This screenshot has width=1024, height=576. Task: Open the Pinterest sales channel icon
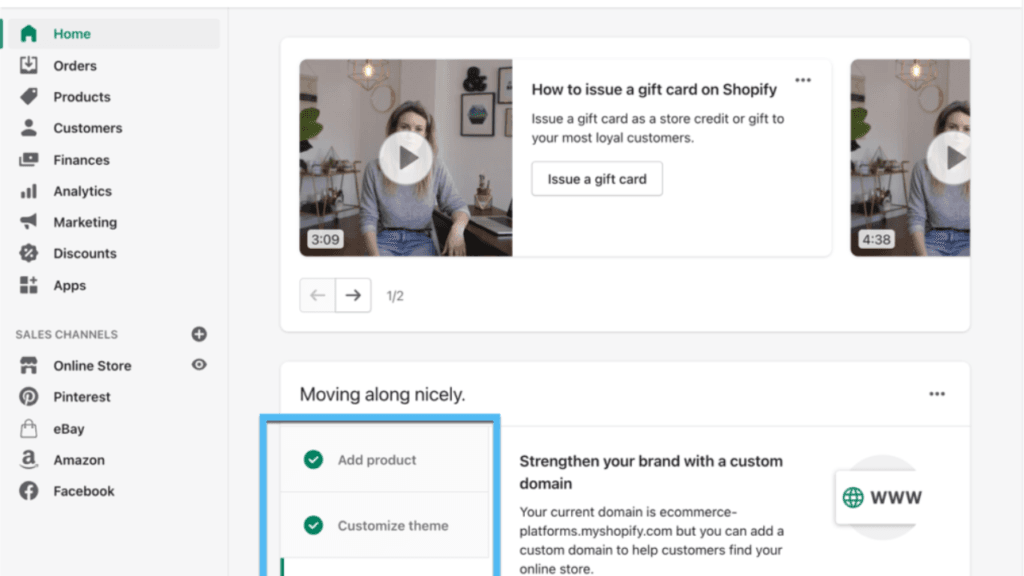tap(28, 396)
